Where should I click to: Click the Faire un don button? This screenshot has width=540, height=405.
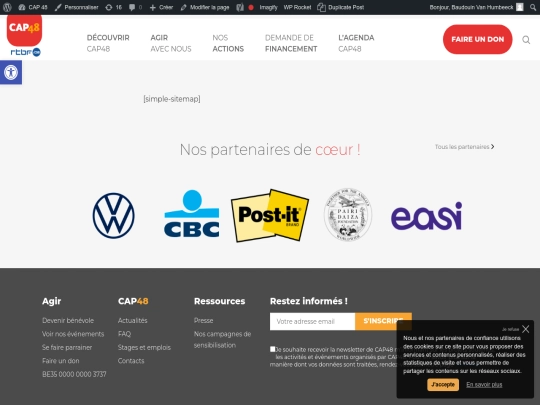click(477, 39)
